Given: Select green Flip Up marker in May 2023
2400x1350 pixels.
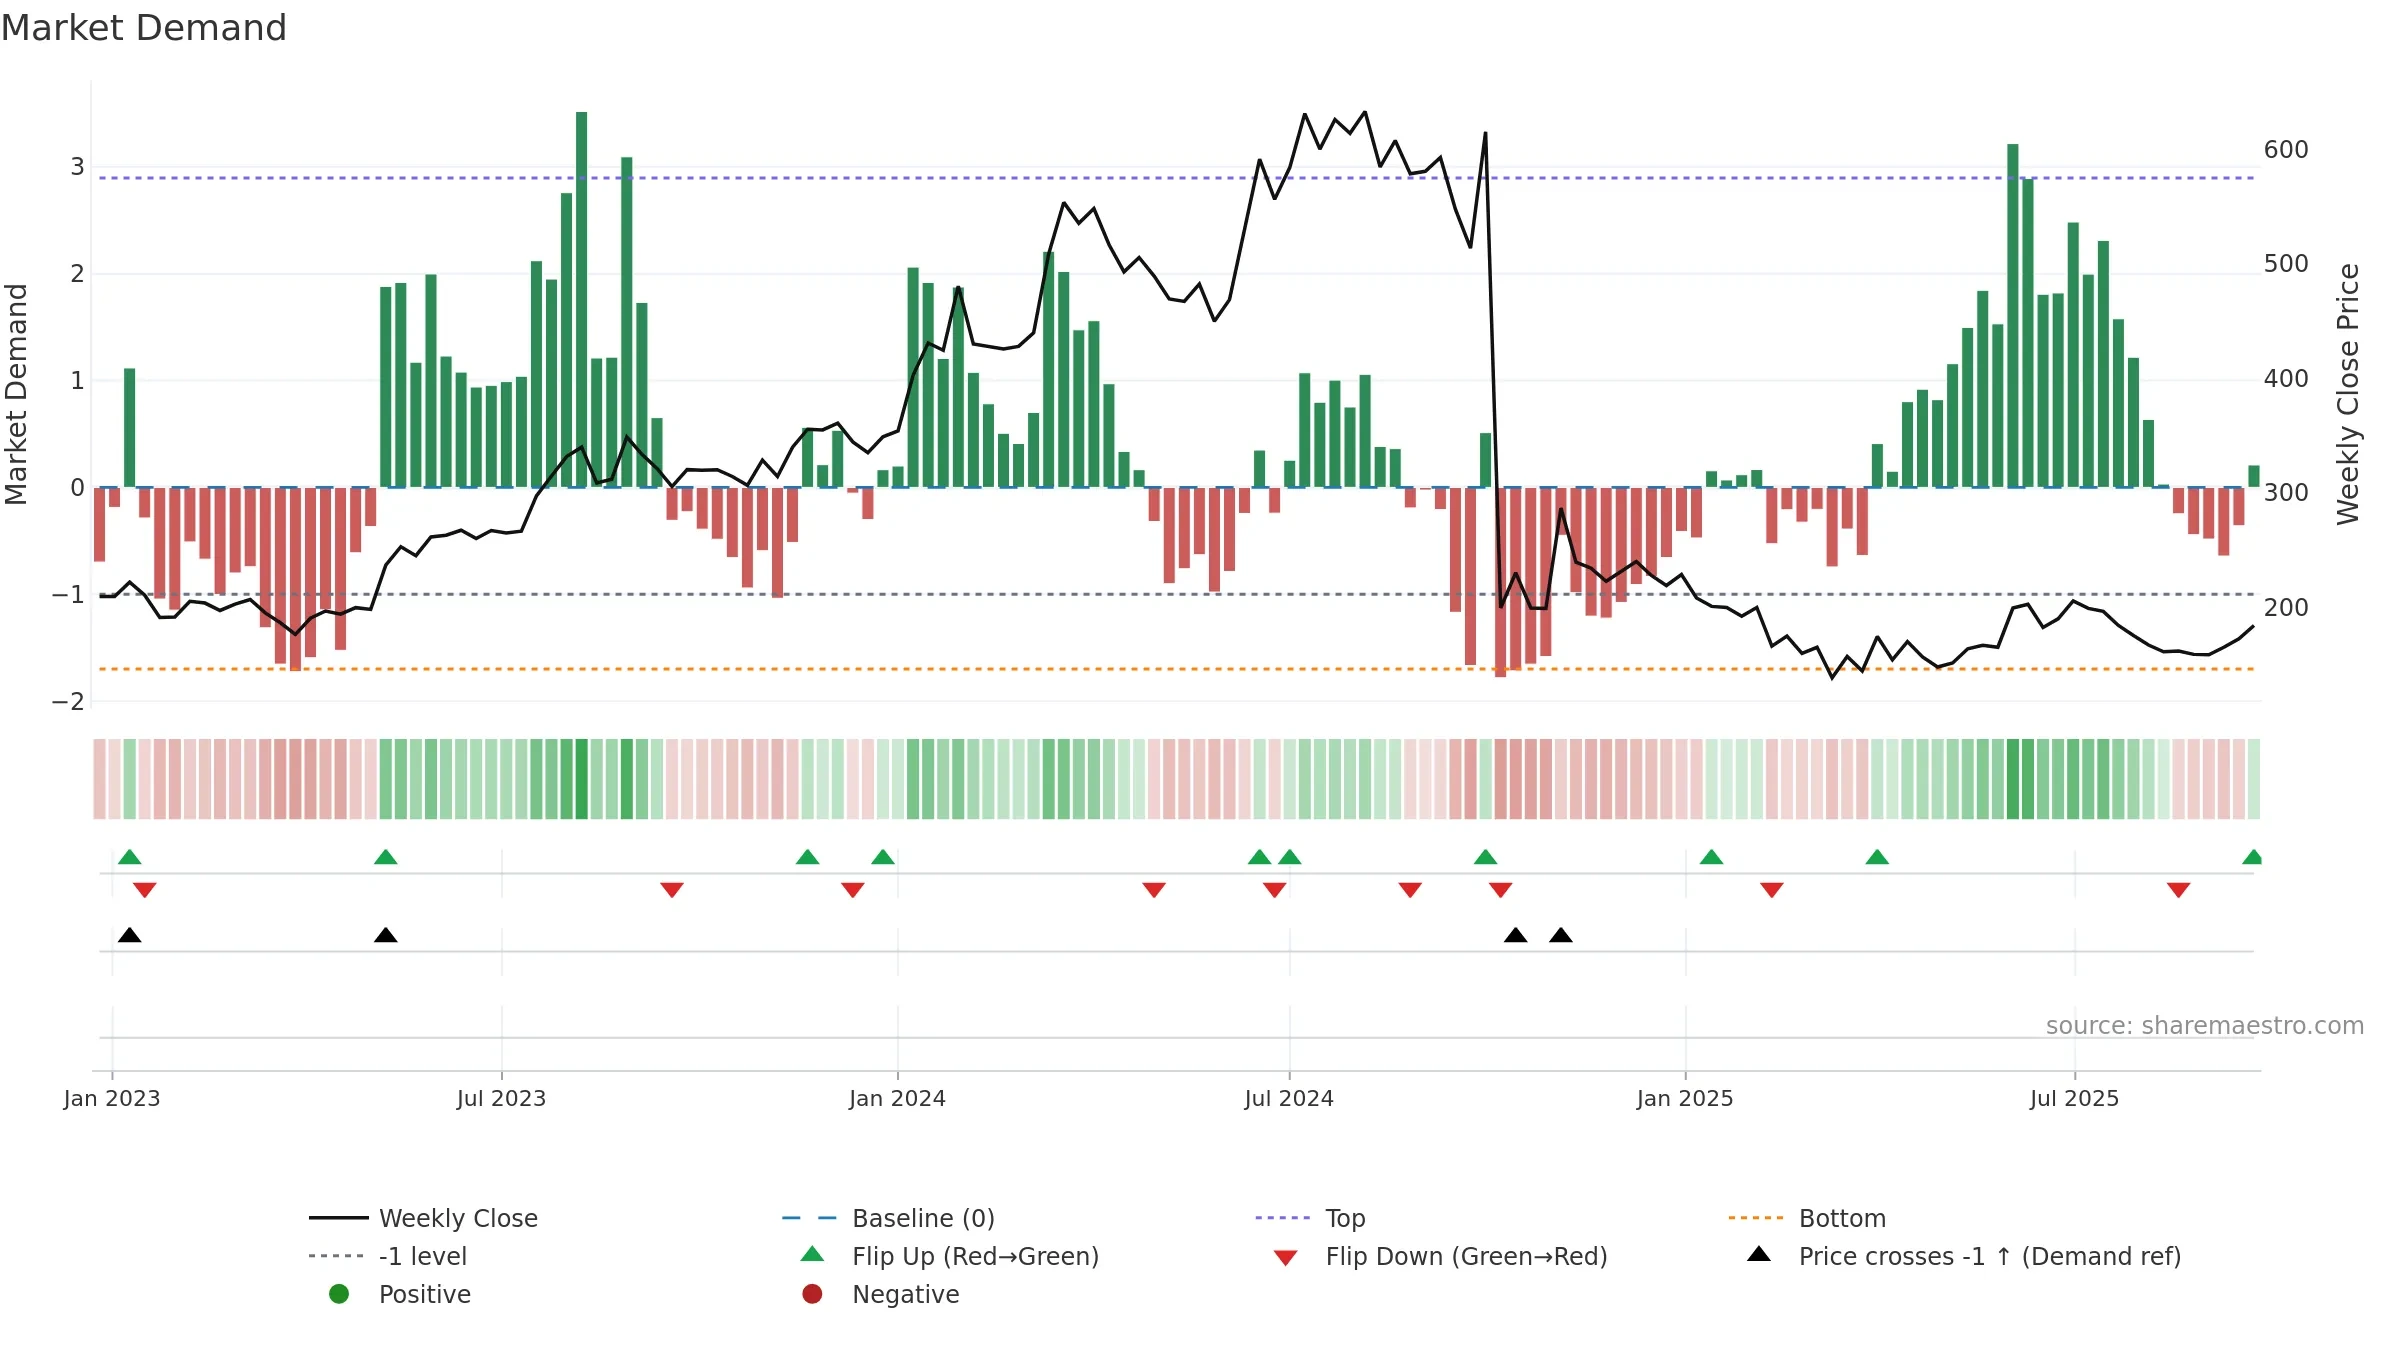Looking at the screenshot, I should pos(386,857).
